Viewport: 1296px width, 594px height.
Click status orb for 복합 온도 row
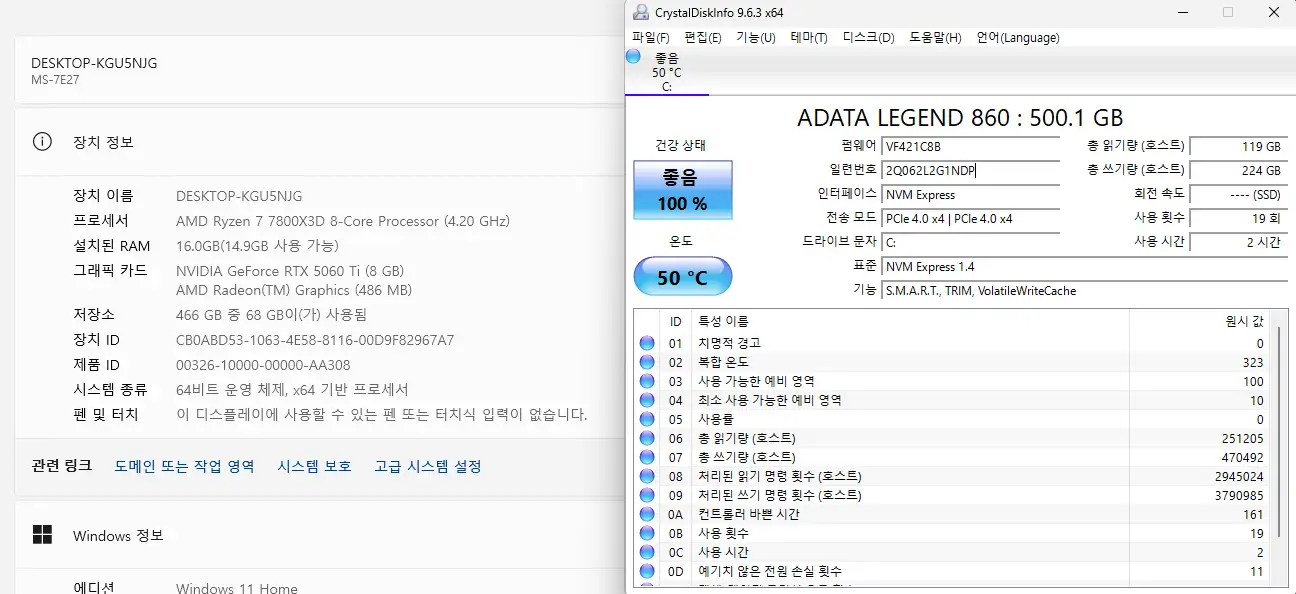[646, 362]
